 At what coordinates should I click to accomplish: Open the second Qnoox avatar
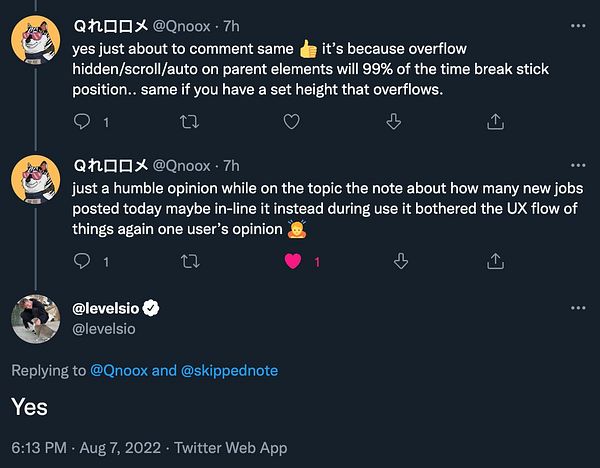pos(38,185)
